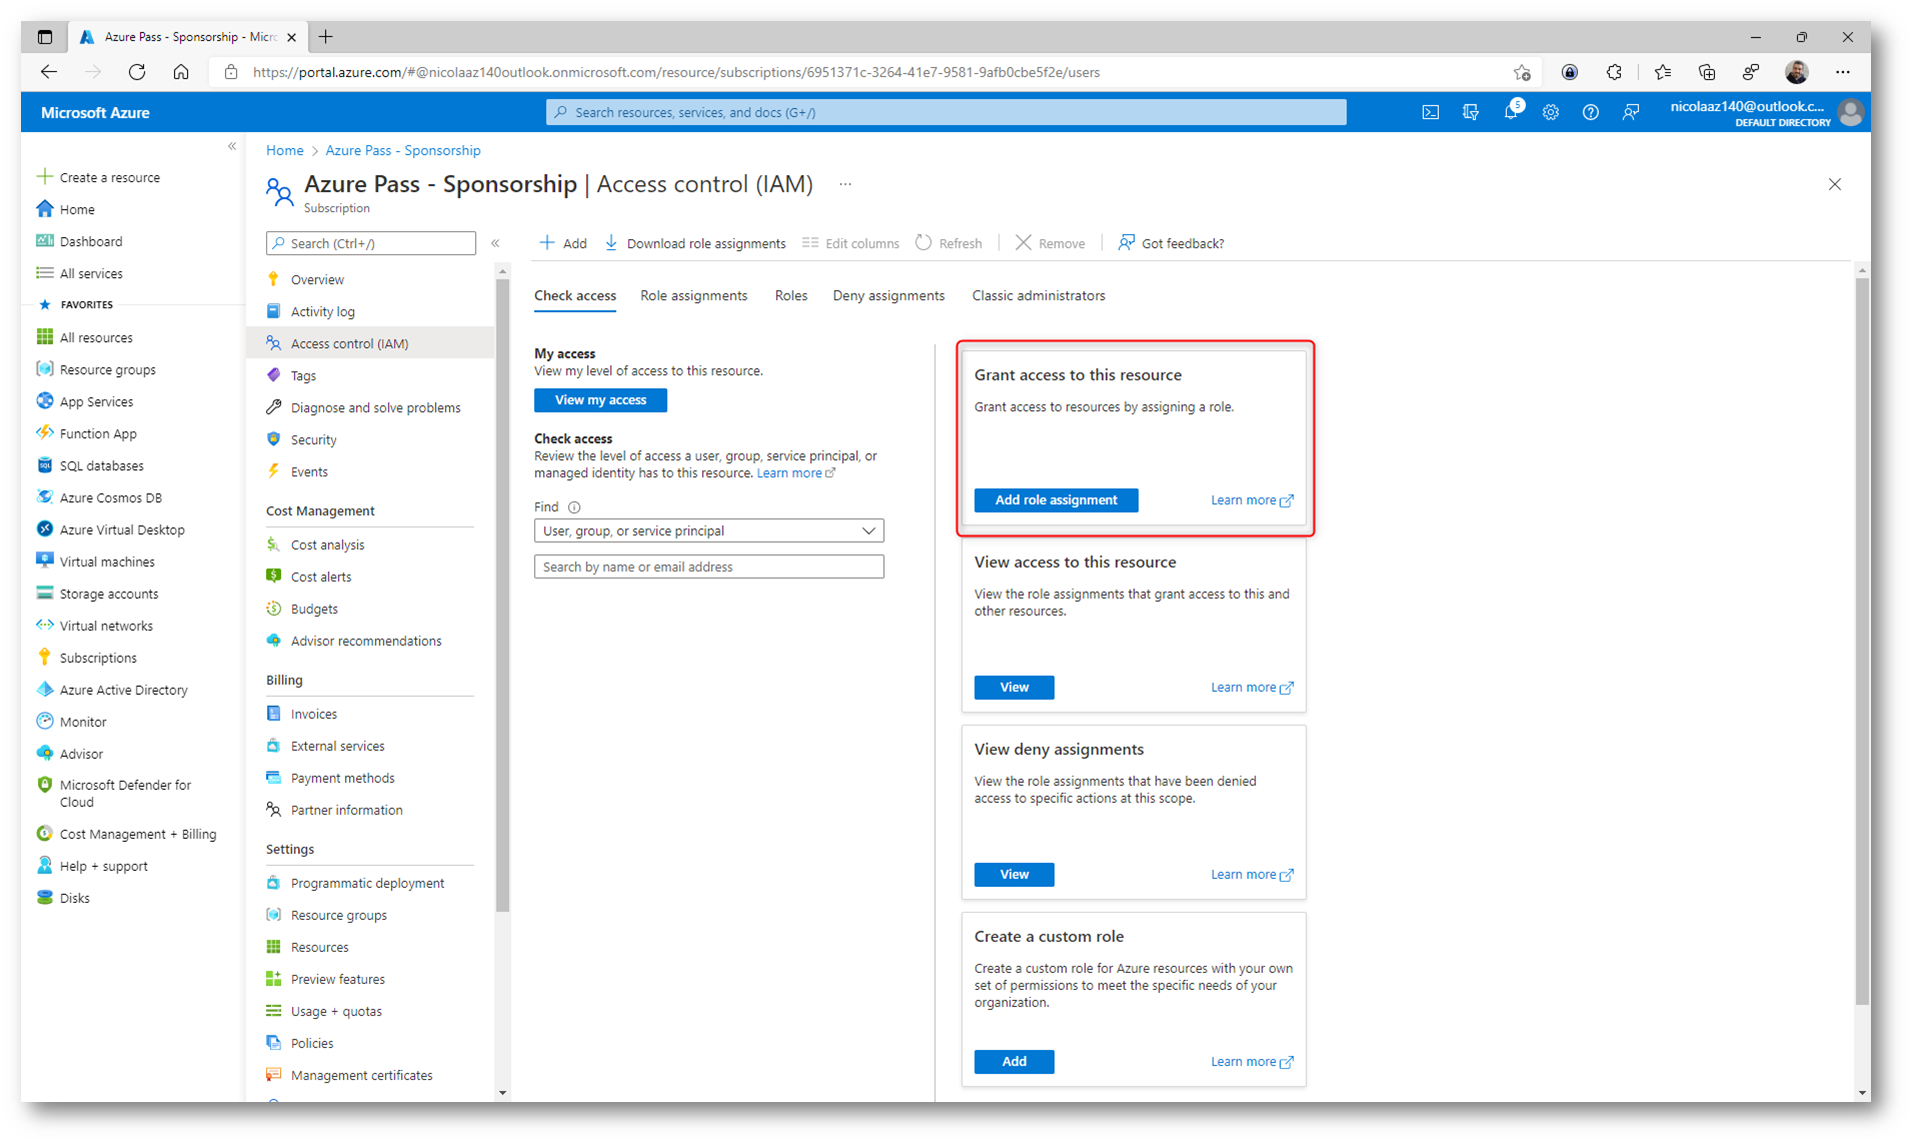The image size is (1913, 1144).
Task: Click the SQL databases icon in sidebar
Action: coord(45,465)
